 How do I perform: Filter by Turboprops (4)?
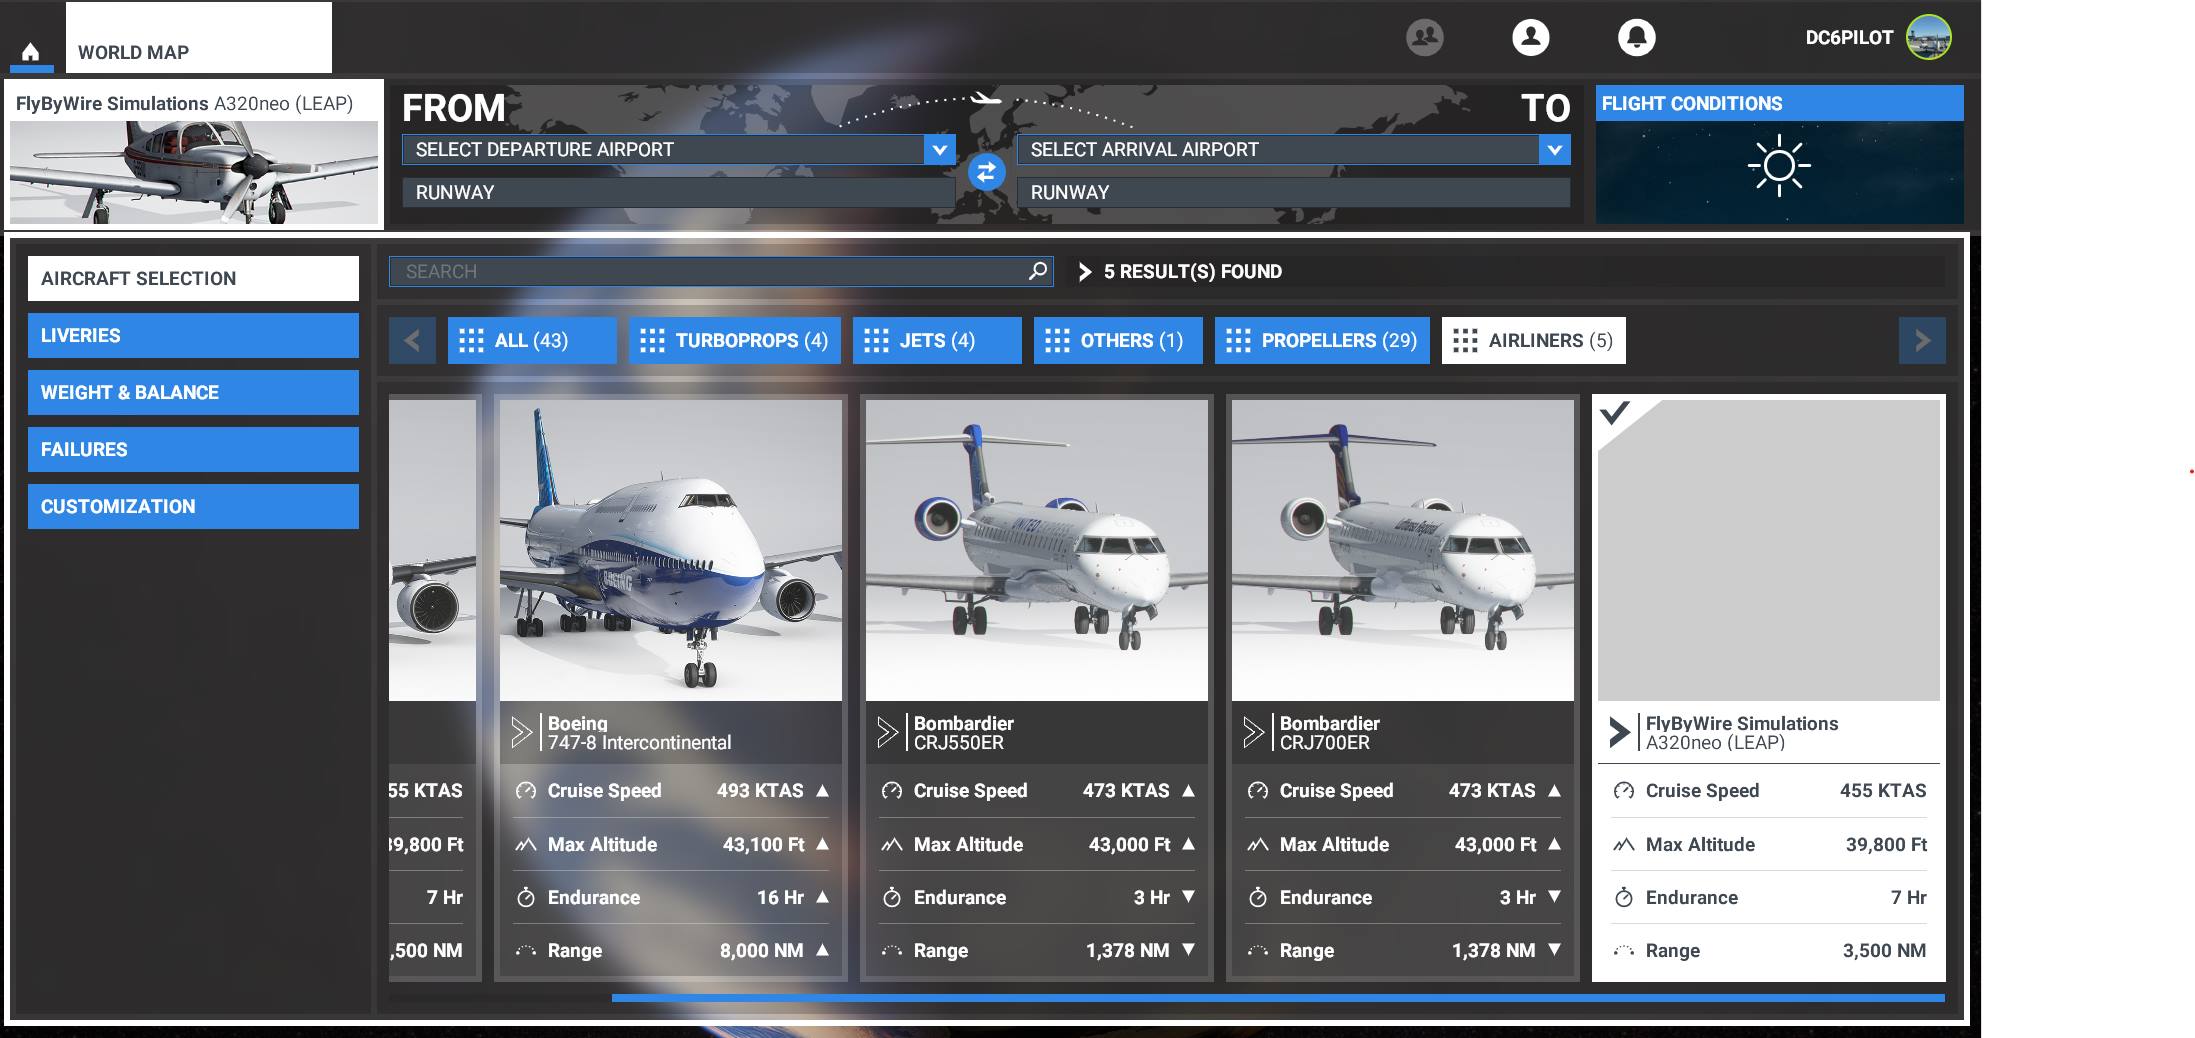(x=734, y=341)
